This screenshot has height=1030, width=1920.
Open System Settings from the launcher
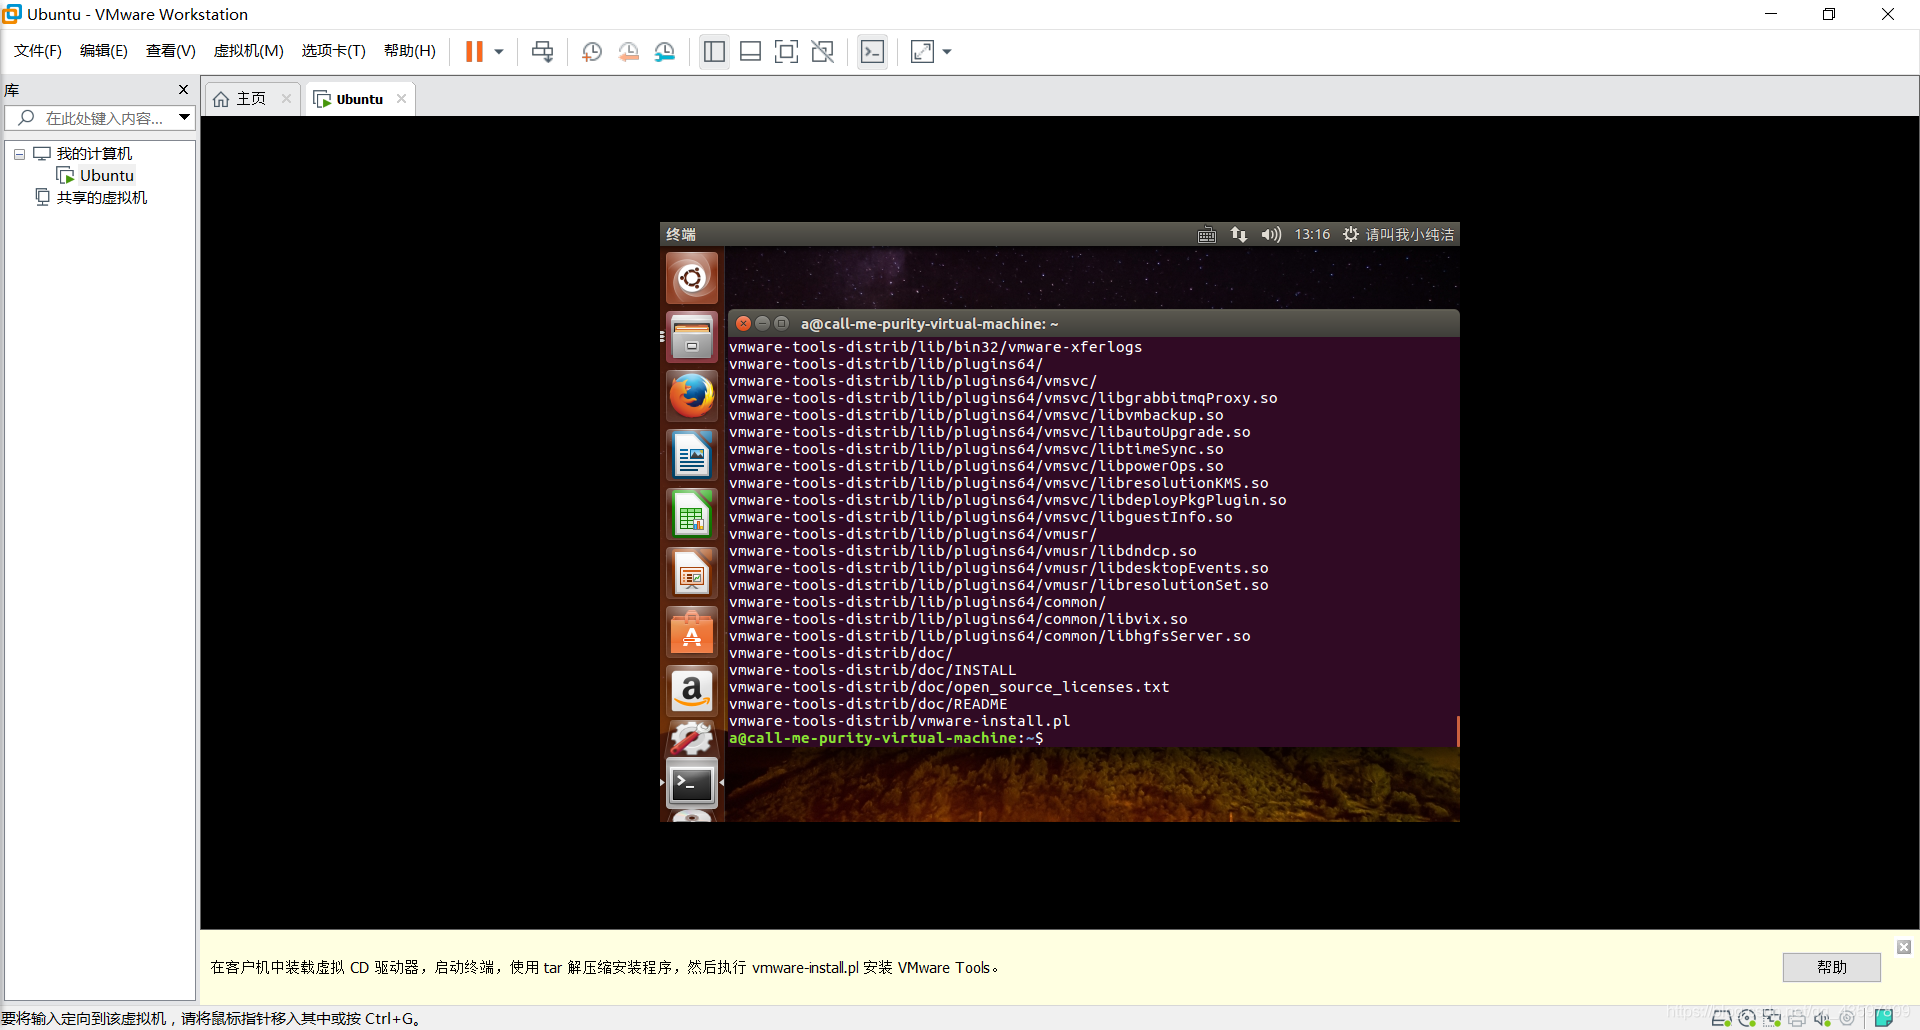[x=692, y=739]
